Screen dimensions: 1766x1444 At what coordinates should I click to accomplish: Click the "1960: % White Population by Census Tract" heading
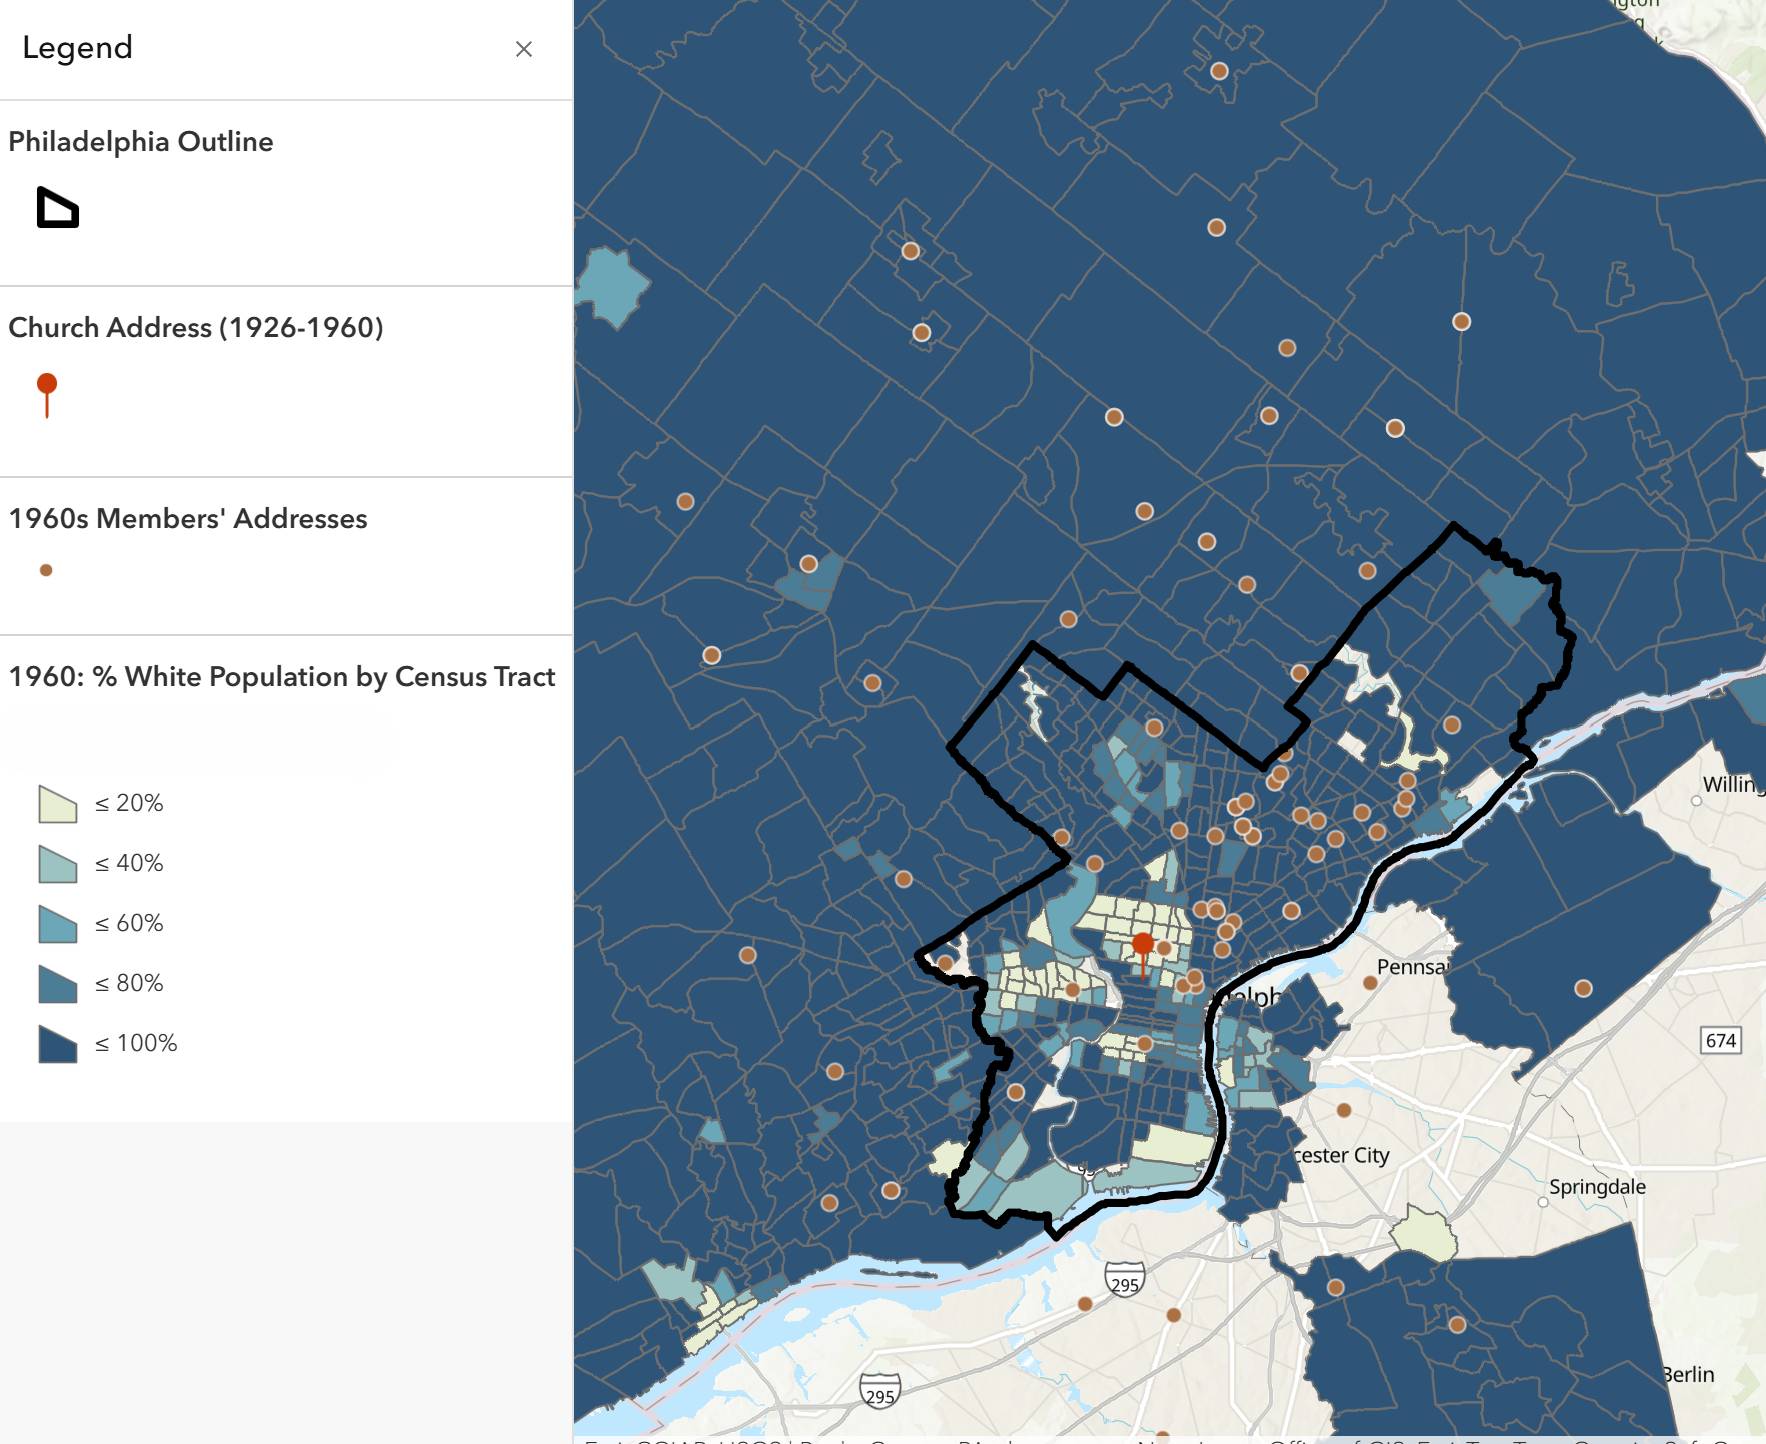[x=282, y=677]
